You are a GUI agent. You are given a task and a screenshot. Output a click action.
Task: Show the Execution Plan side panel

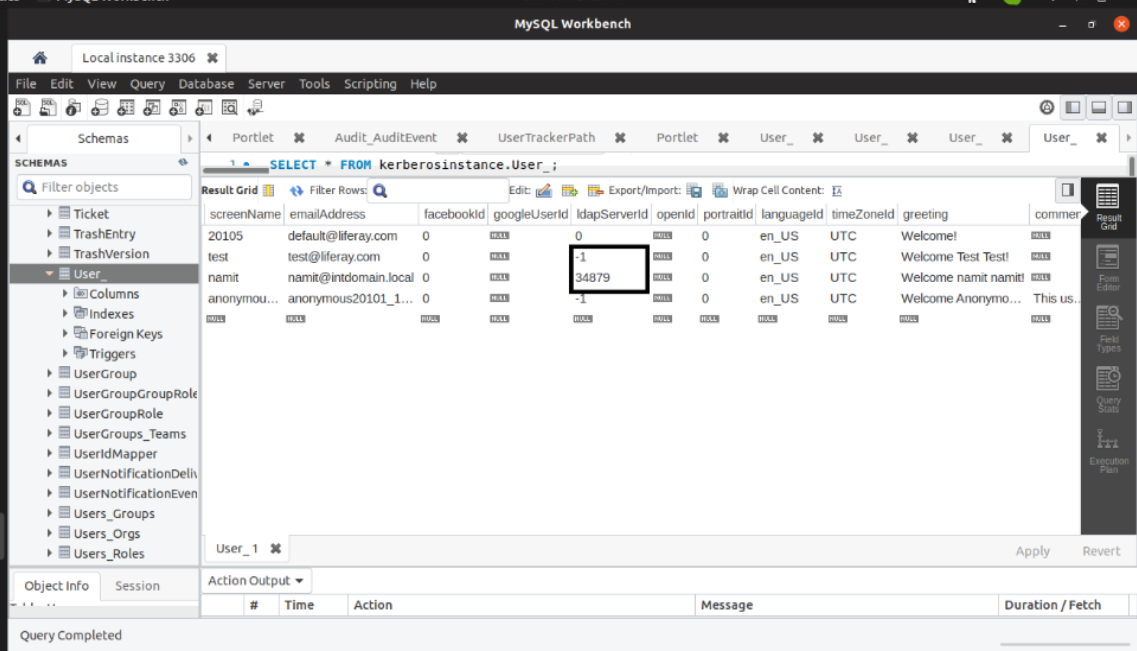pyautogui.click(x=1108, y=451)
